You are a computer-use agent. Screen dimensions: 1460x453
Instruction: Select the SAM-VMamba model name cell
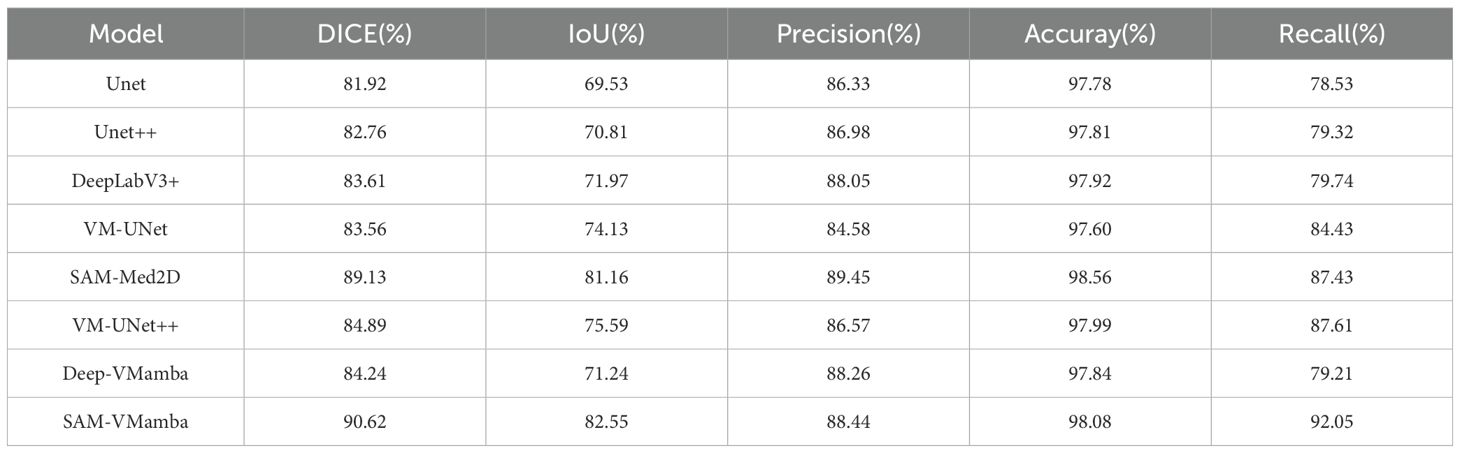click(x=126, y=422)
